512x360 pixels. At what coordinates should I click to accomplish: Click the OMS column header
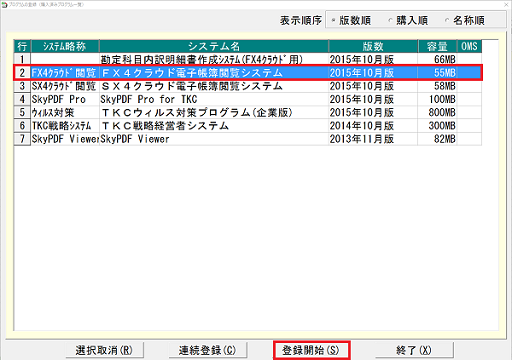pos(469,46)
